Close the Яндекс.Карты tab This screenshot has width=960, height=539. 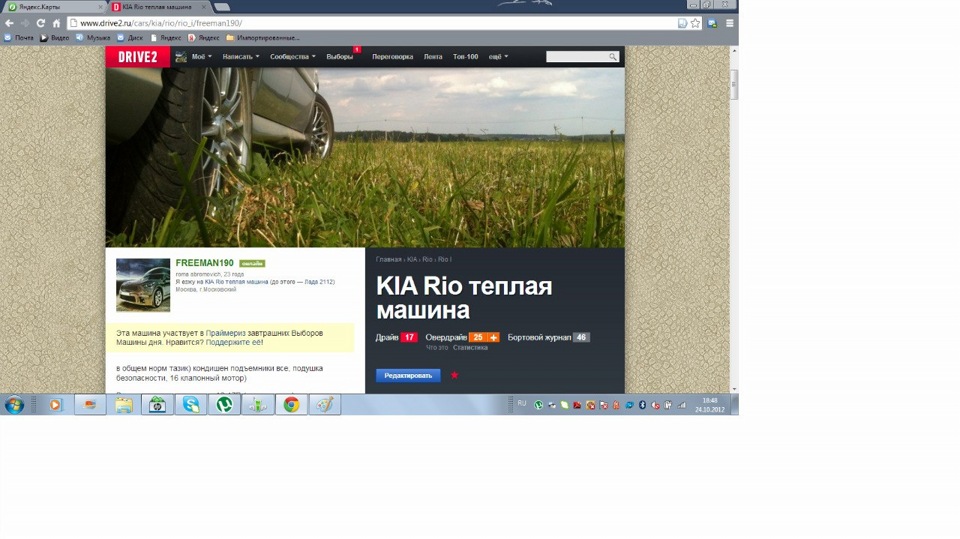pos(100,7)
